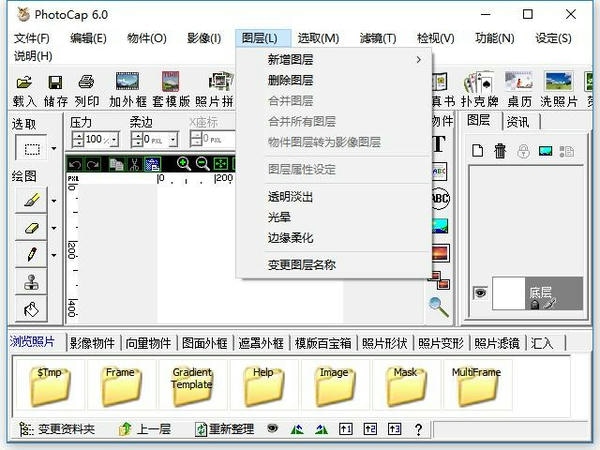Click the 储存 save icon
600x450 pixels.
(55, 82)
